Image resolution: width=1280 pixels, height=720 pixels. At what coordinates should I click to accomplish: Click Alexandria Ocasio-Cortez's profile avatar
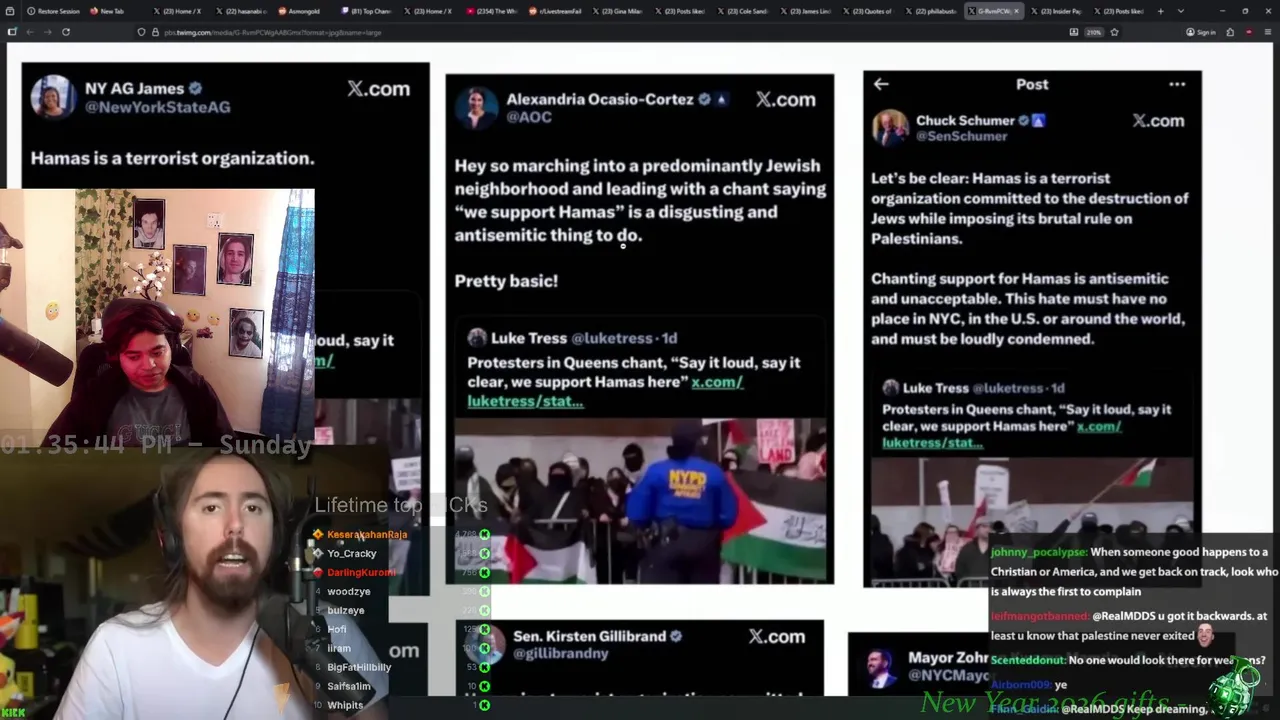pyautogui.click(x=476, y=107)
